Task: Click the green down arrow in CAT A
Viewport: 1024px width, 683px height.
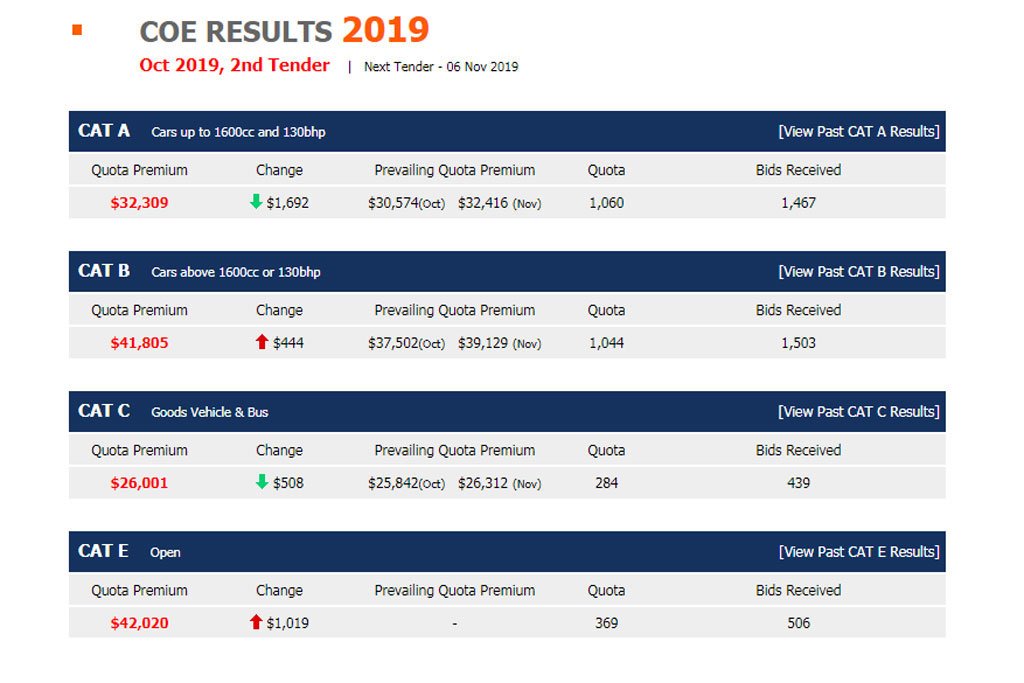Action: click(x=256, y=202)
